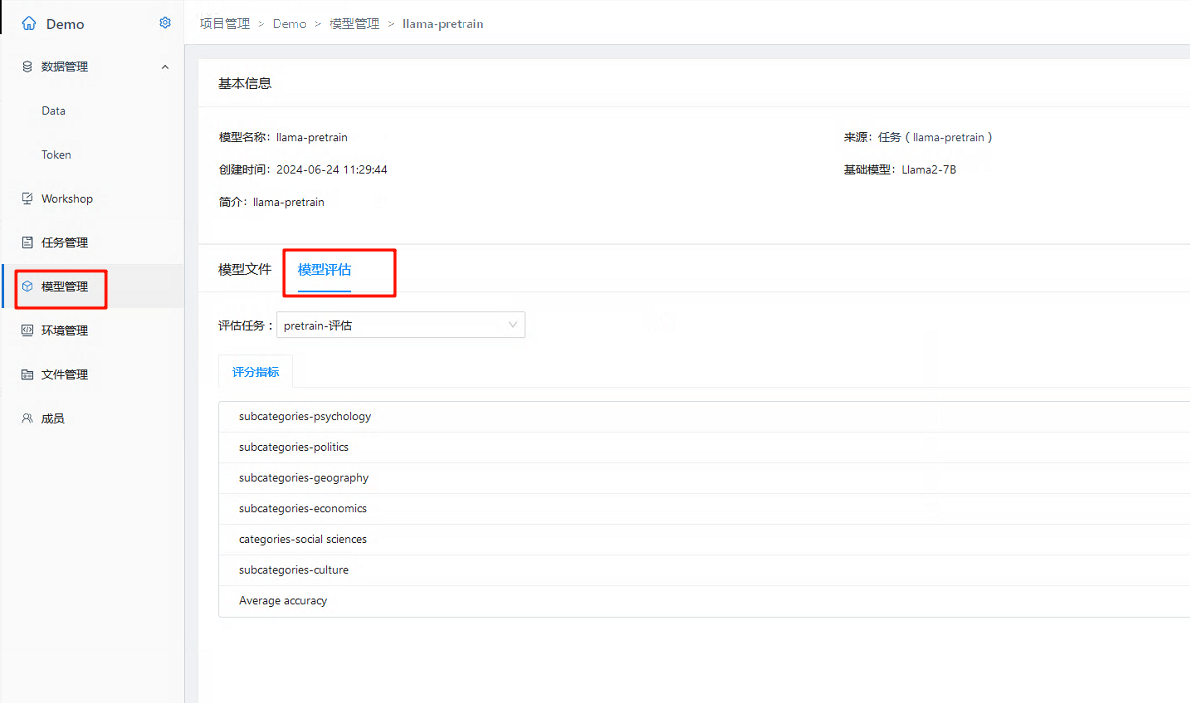The width and height of the screenshot is (1190, 703).
Task: Open the Data submenu item
Action: 54,111
